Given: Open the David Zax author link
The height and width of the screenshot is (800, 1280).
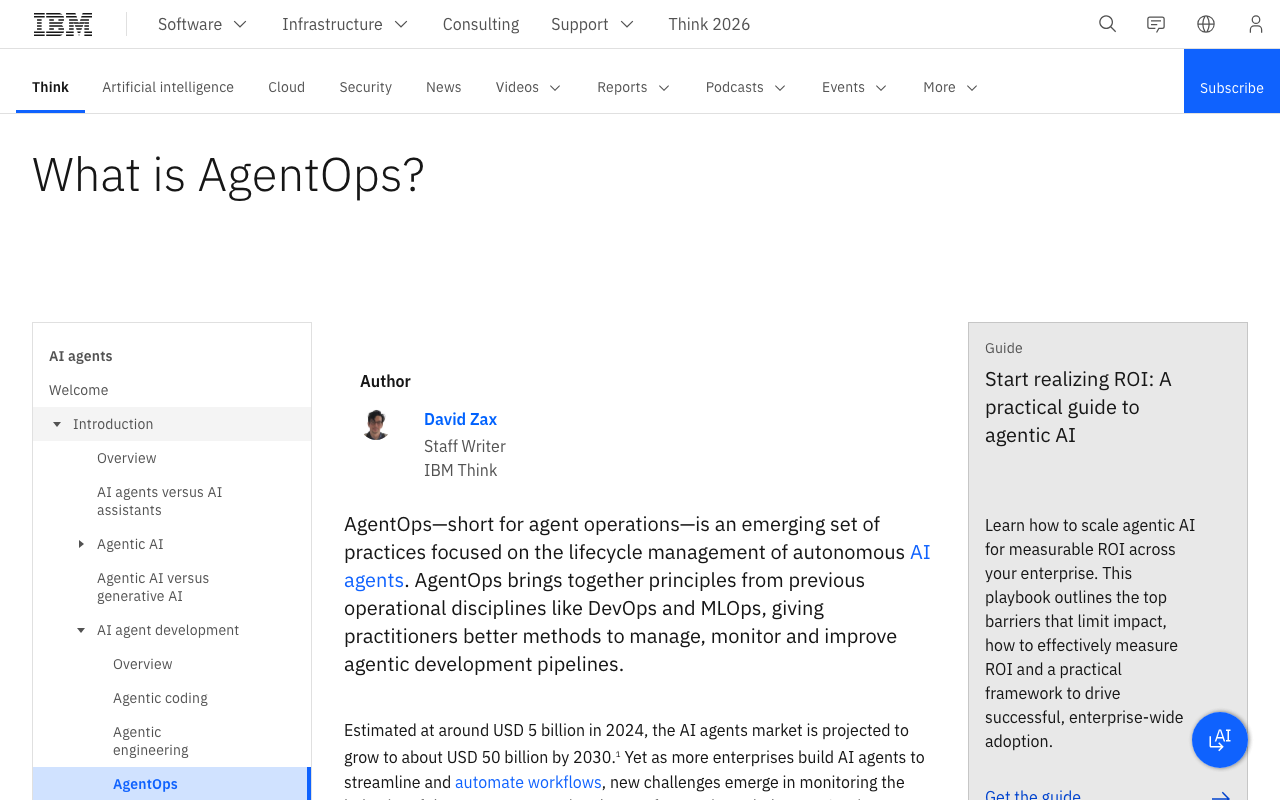Looking at the screenshot, I should pos(460,419).
